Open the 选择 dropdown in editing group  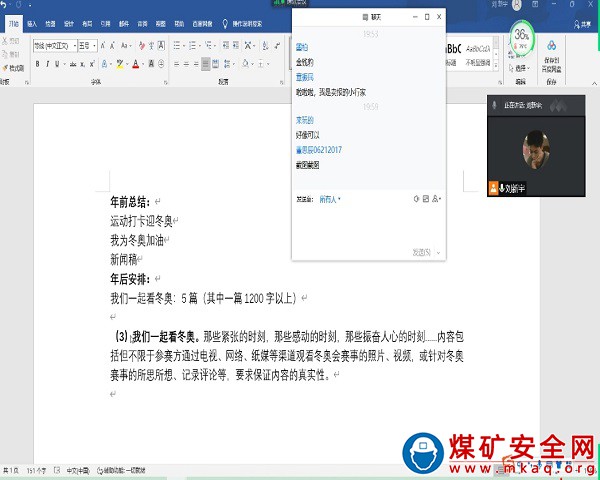click(519, 68)
